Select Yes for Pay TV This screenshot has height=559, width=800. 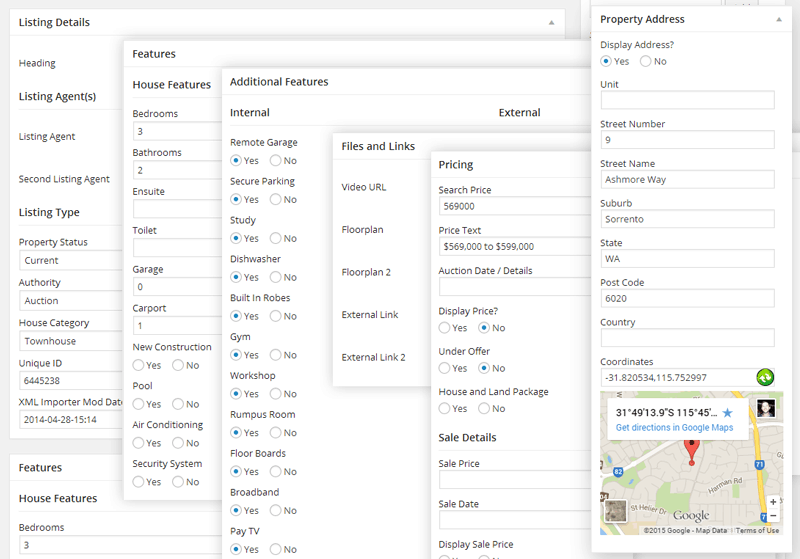coord(236,549)
